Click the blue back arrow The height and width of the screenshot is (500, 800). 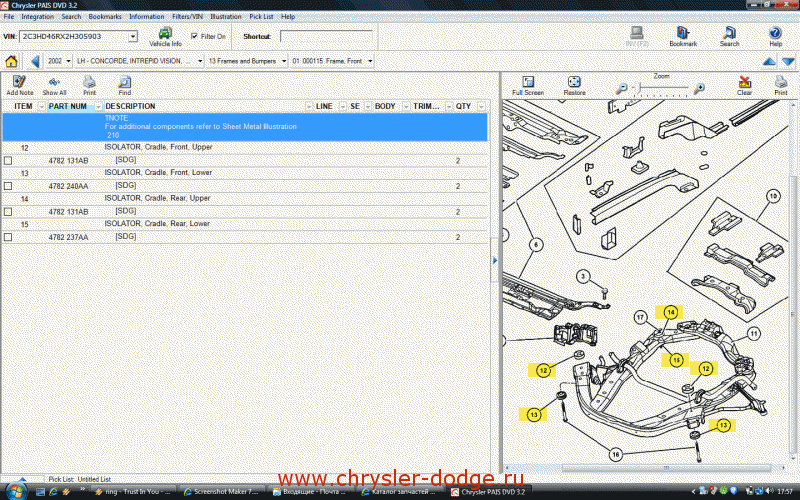tap(35, 61)
